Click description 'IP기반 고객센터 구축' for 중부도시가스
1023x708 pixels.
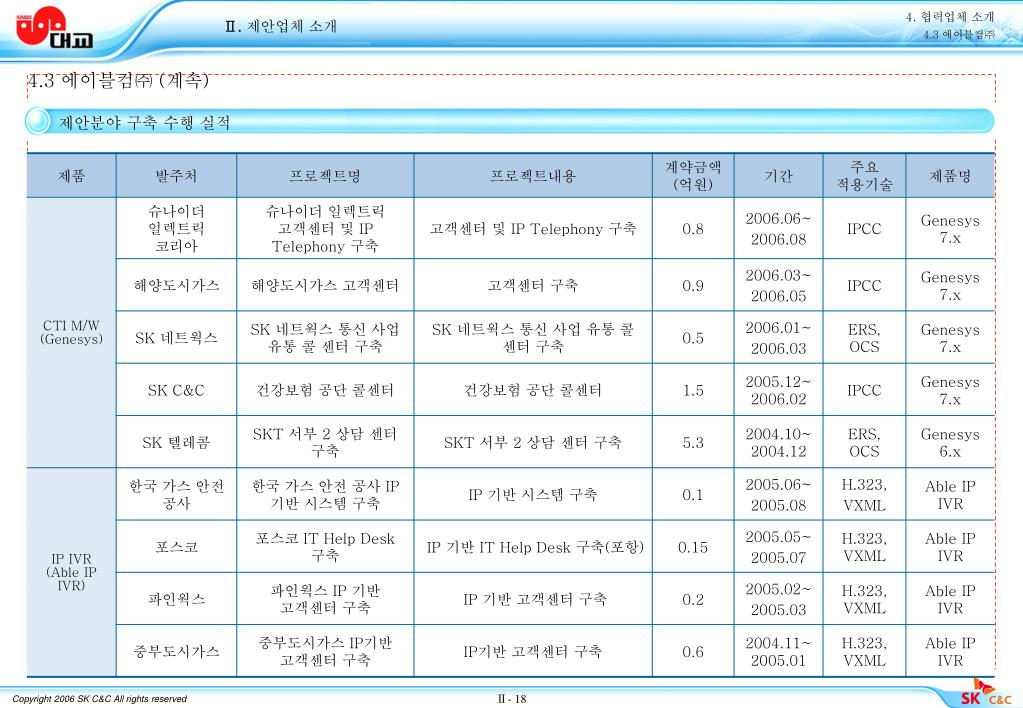point(533,651)
